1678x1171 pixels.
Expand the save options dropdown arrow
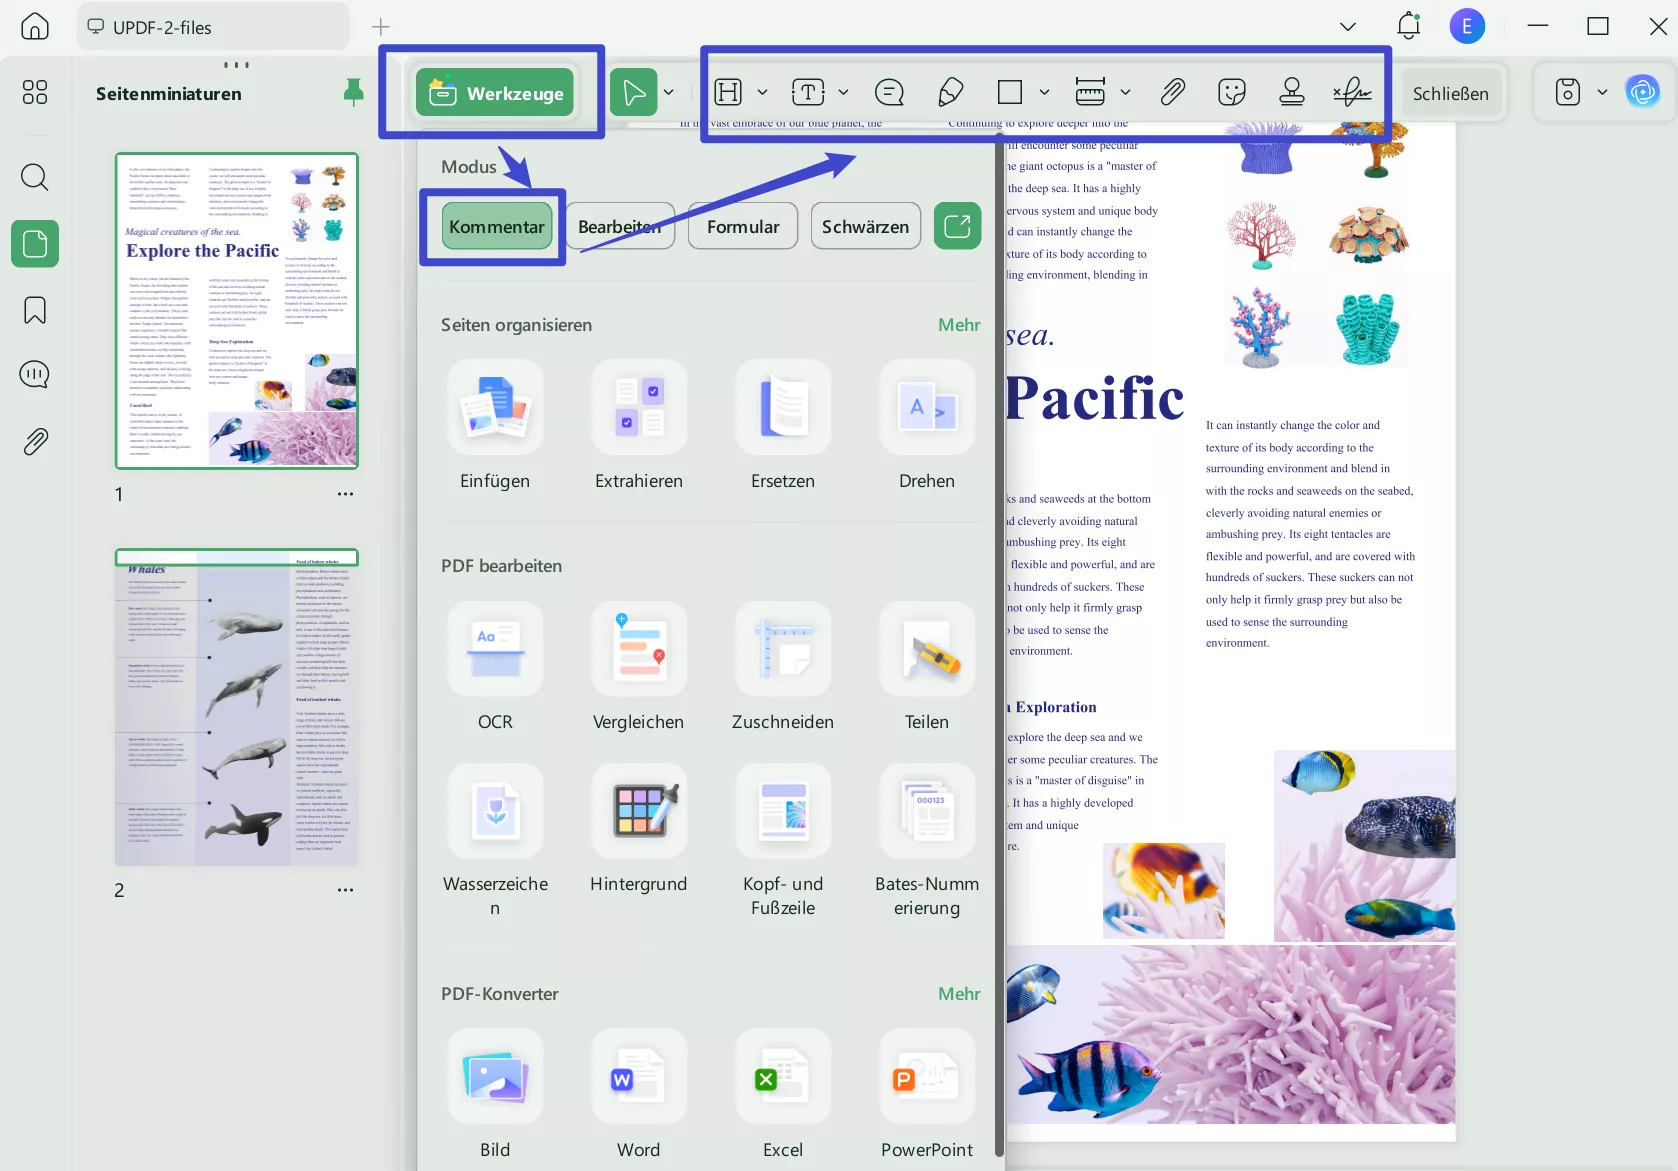coord(1602,93)
